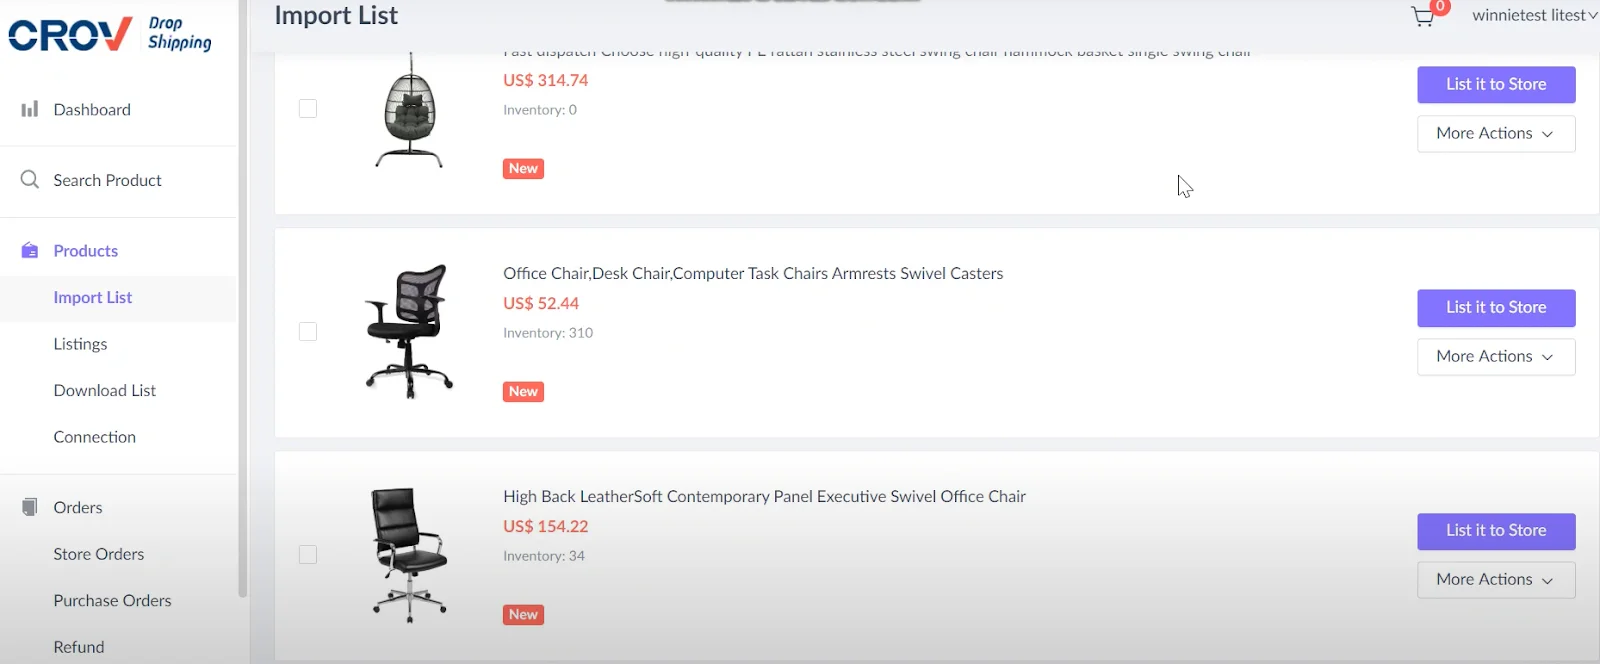Click the Products bag icon
The height and width of the screenshot is (664, 1600).
click(30, 251)
